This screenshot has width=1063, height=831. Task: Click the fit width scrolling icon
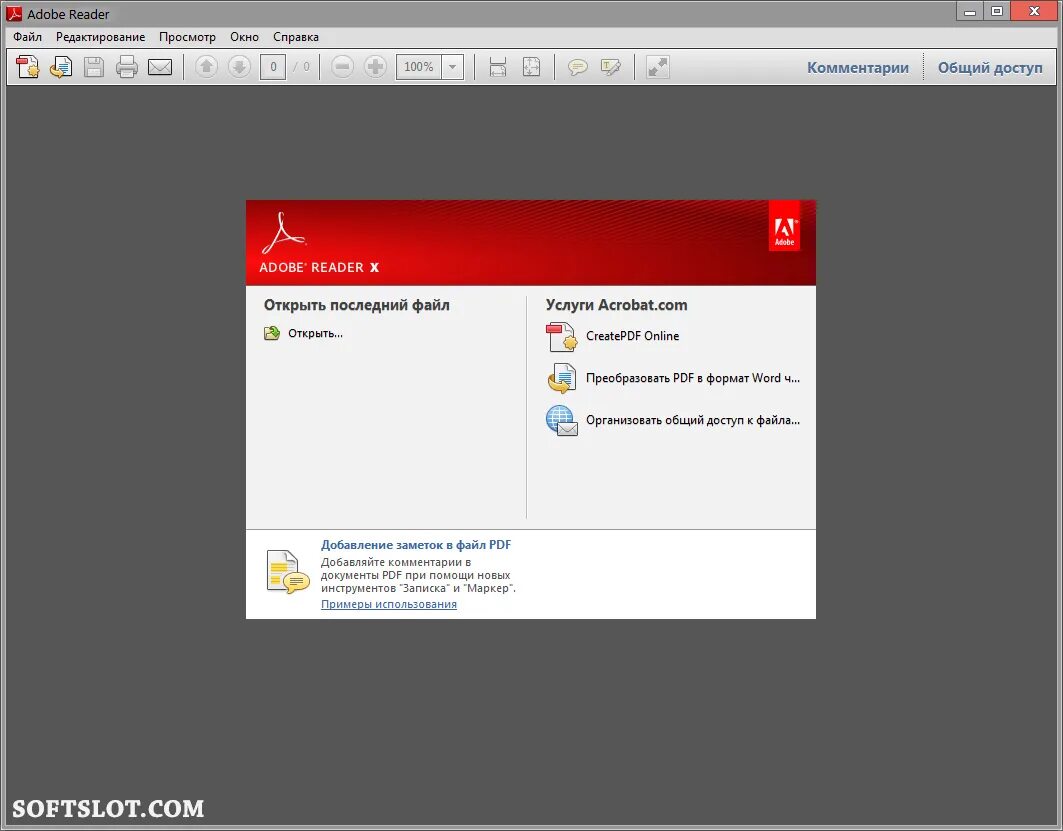498,66
